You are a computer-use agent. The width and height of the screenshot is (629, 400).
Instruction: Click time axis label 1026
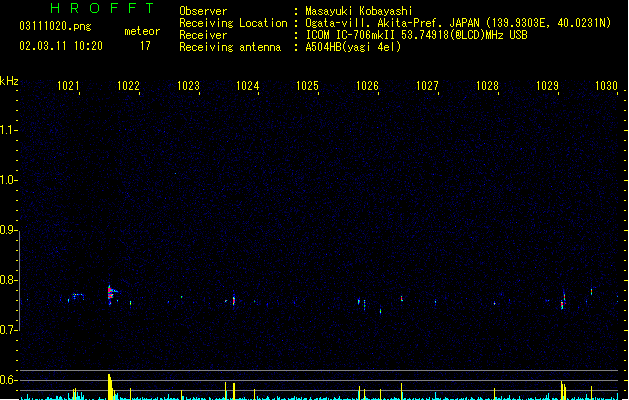click(367, 85)
